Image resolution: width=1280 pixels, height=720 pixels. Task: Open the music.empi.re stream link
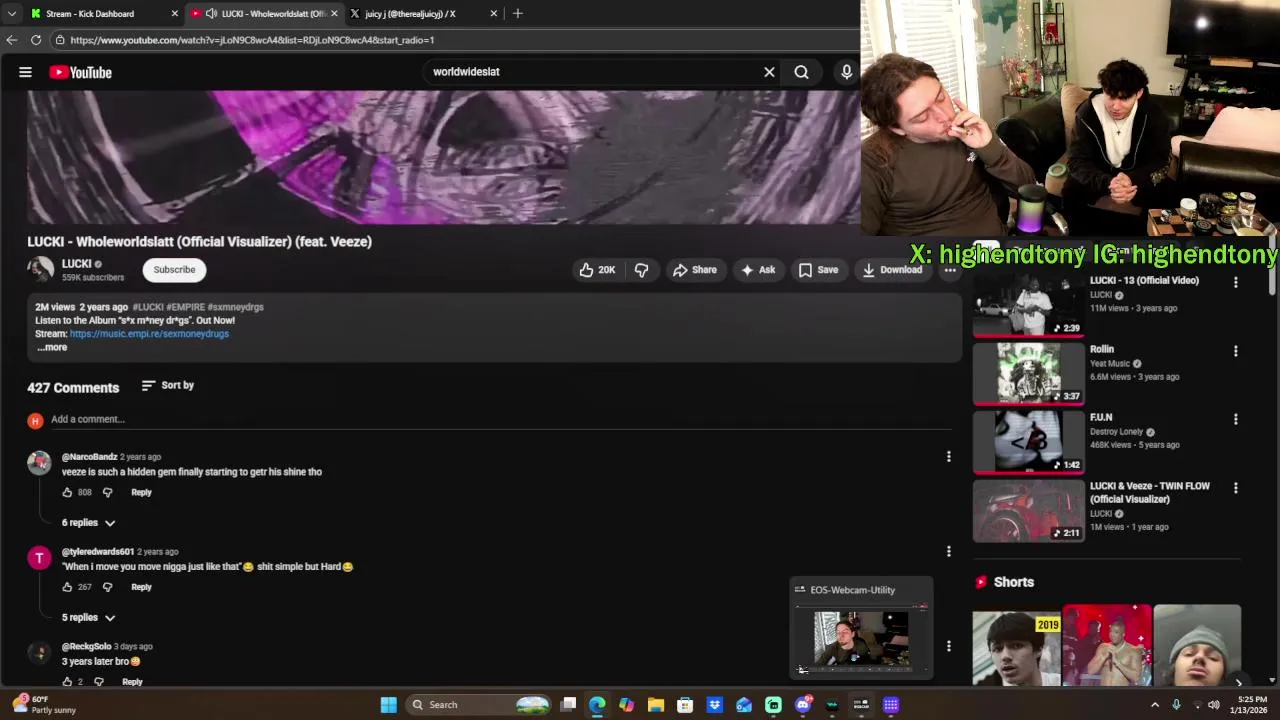coord(149,334)
